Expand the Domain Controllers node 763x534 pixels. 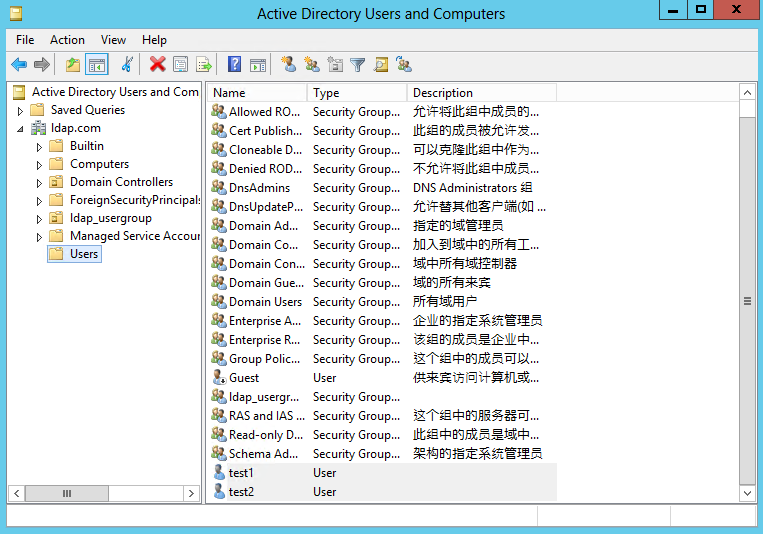tap(39, 183)
